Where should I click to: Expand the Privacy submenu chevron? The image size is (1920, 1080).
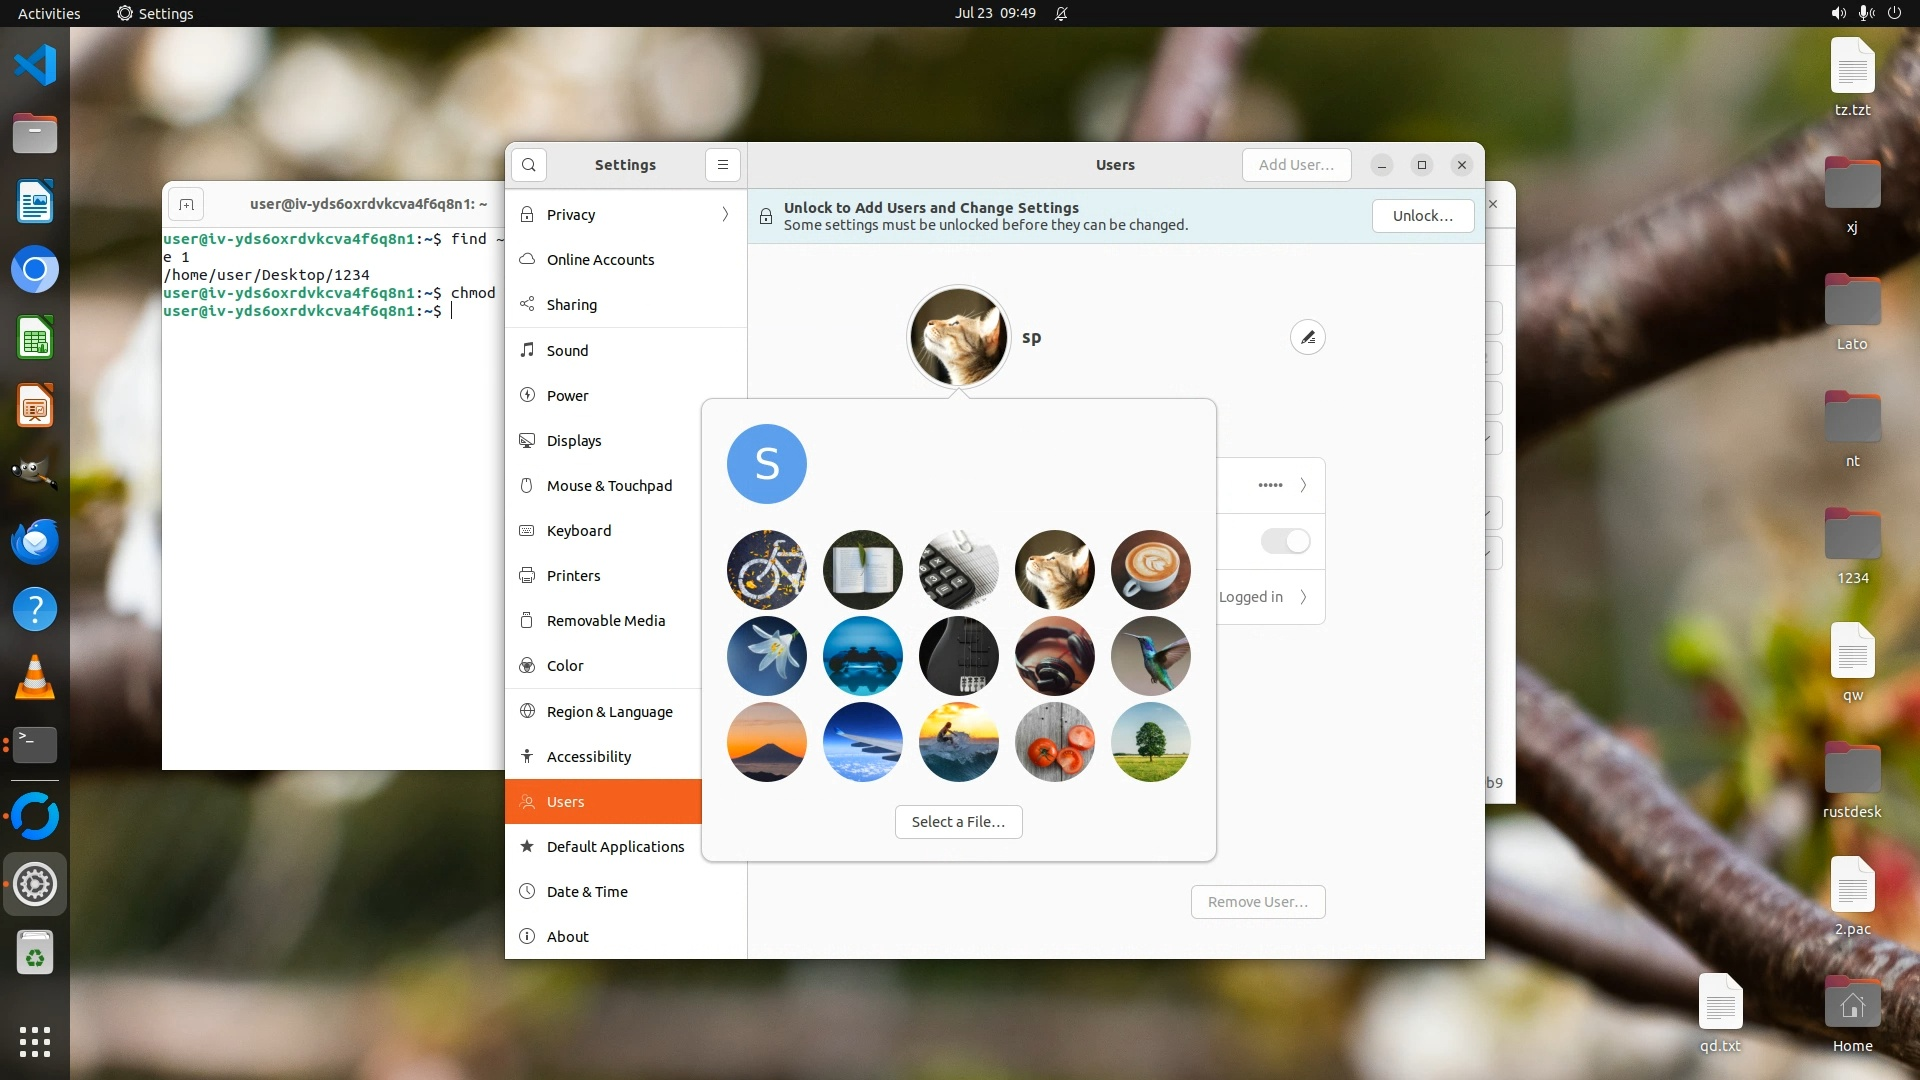click(x=725, y=215)
